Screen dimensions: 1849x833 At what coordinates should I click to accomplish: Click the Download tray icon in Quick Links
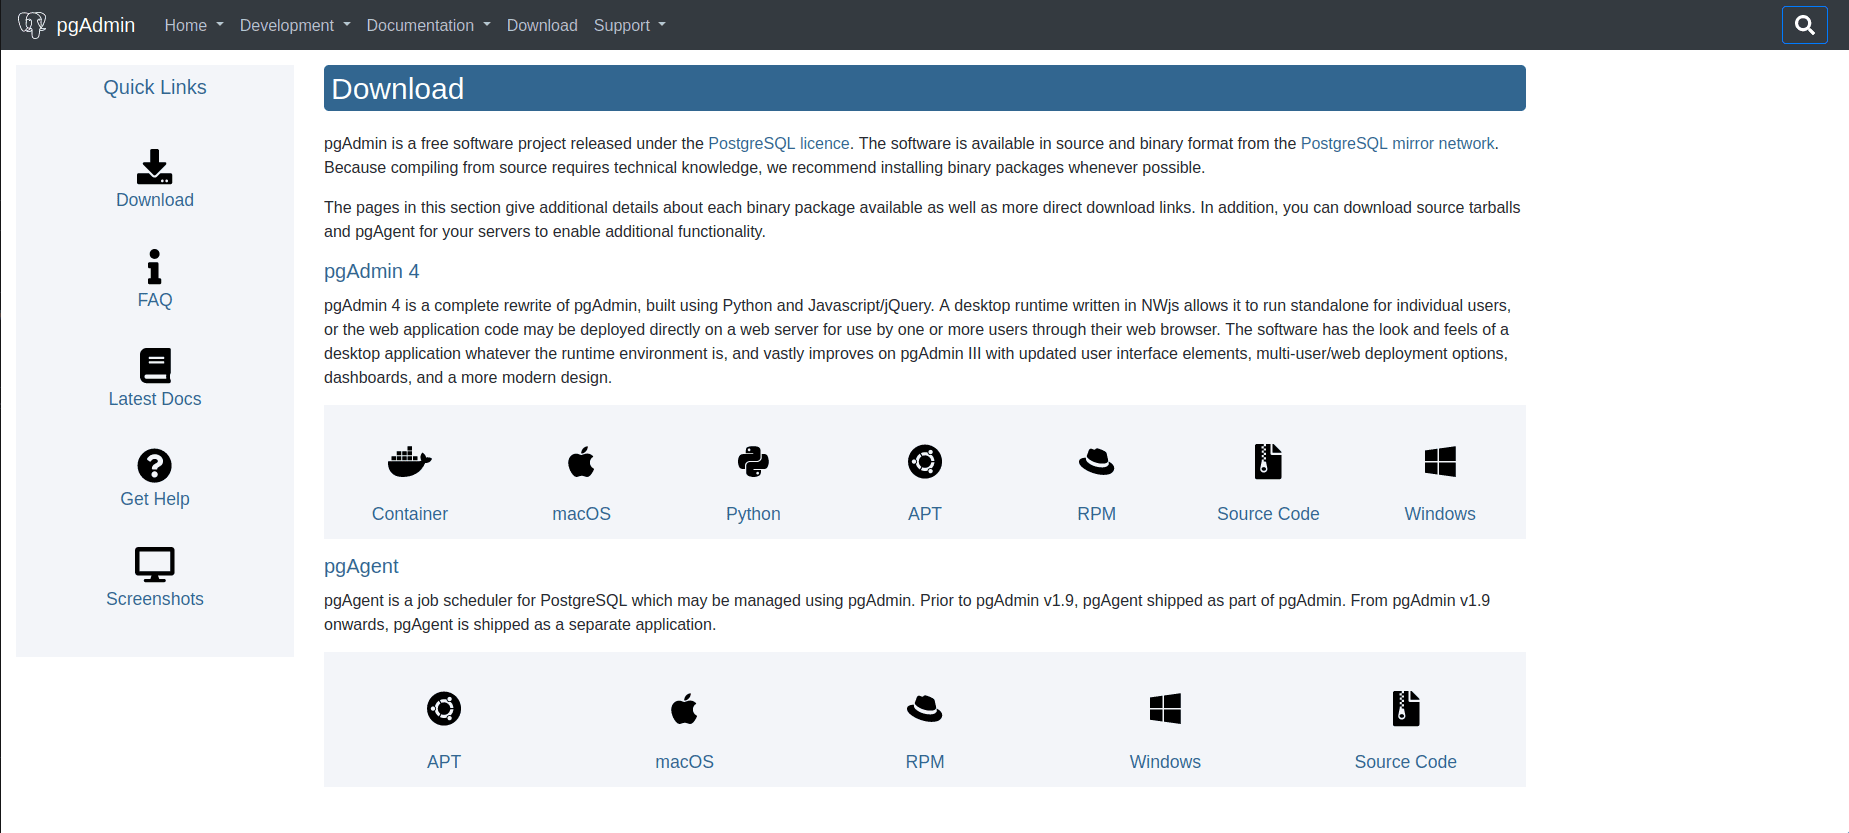(154, 167)
